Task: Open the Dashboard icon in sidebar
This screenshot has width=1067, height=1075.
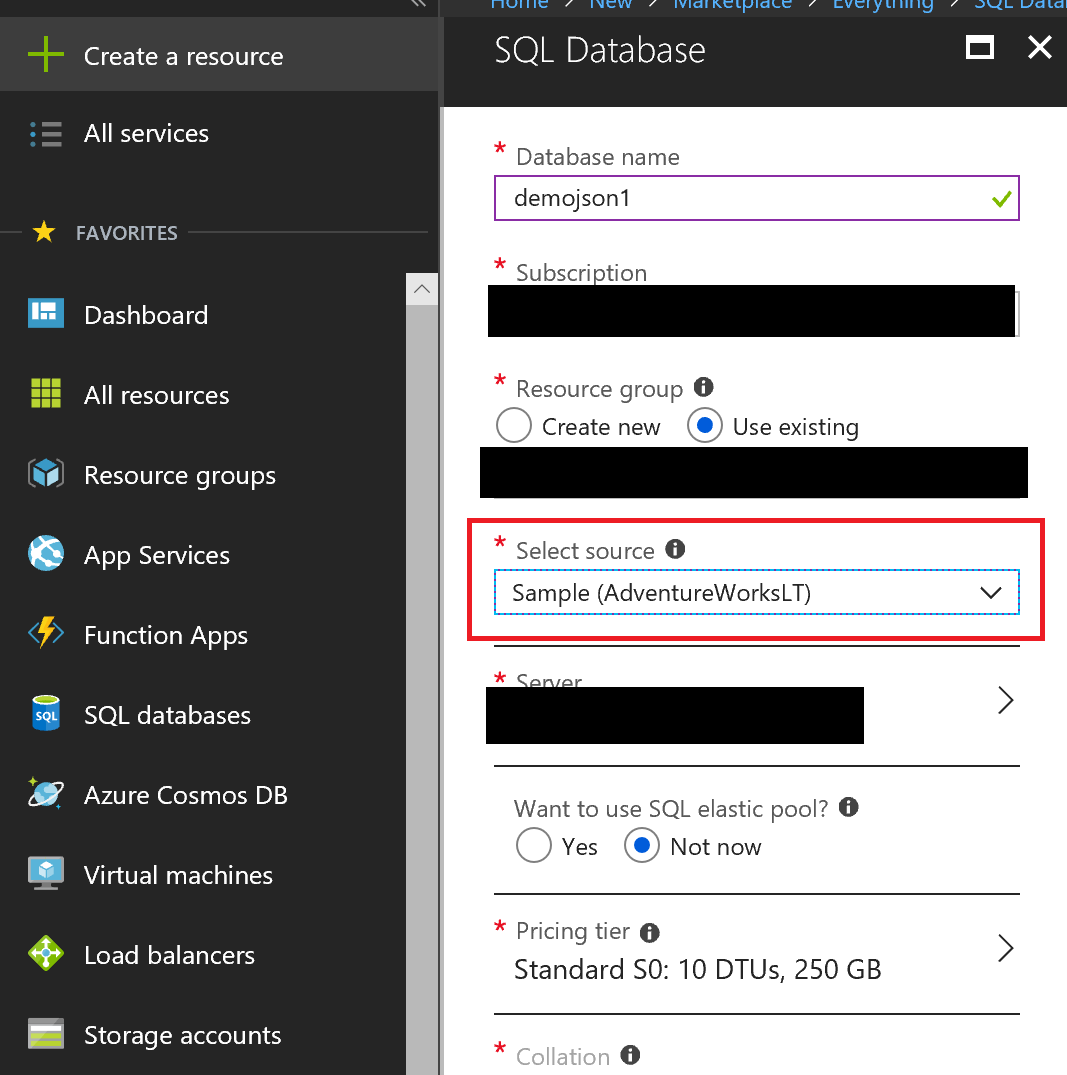Action: point(46,313)
